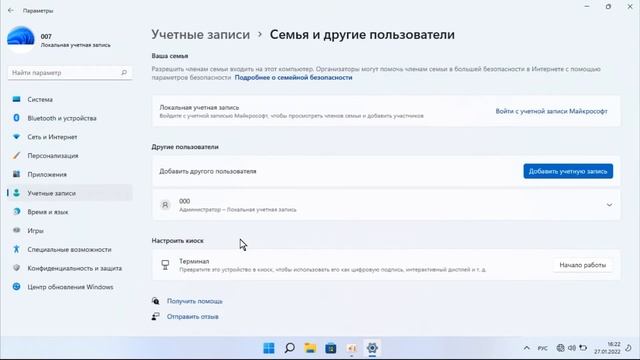Viewport: 640px width, 360px height.
Task: Focus the Найти параметр search field
Action: click(70, 73)
